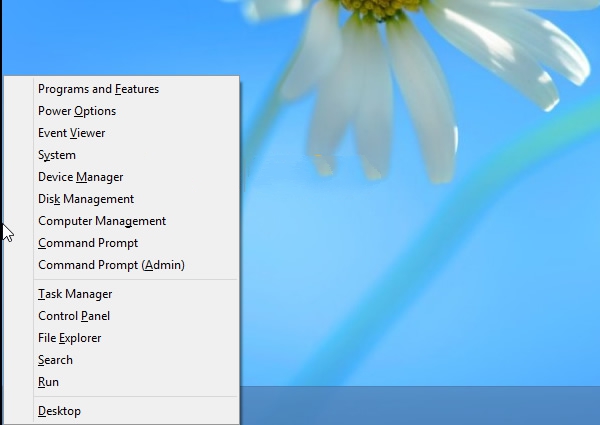
Task: Open Programs and Features from the menu
Action: click(98, 89)
